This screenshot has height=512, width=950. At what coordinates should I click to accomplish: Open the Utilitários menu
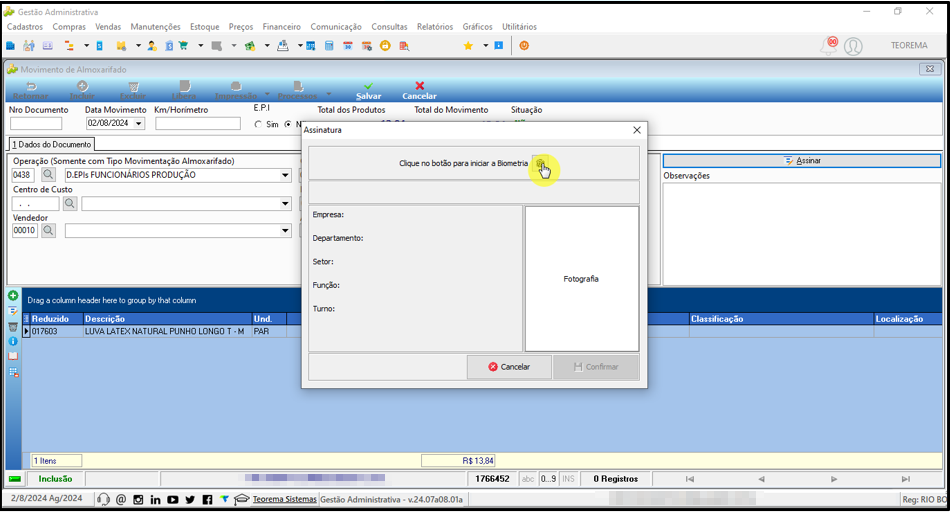click(x=519, y=27)
